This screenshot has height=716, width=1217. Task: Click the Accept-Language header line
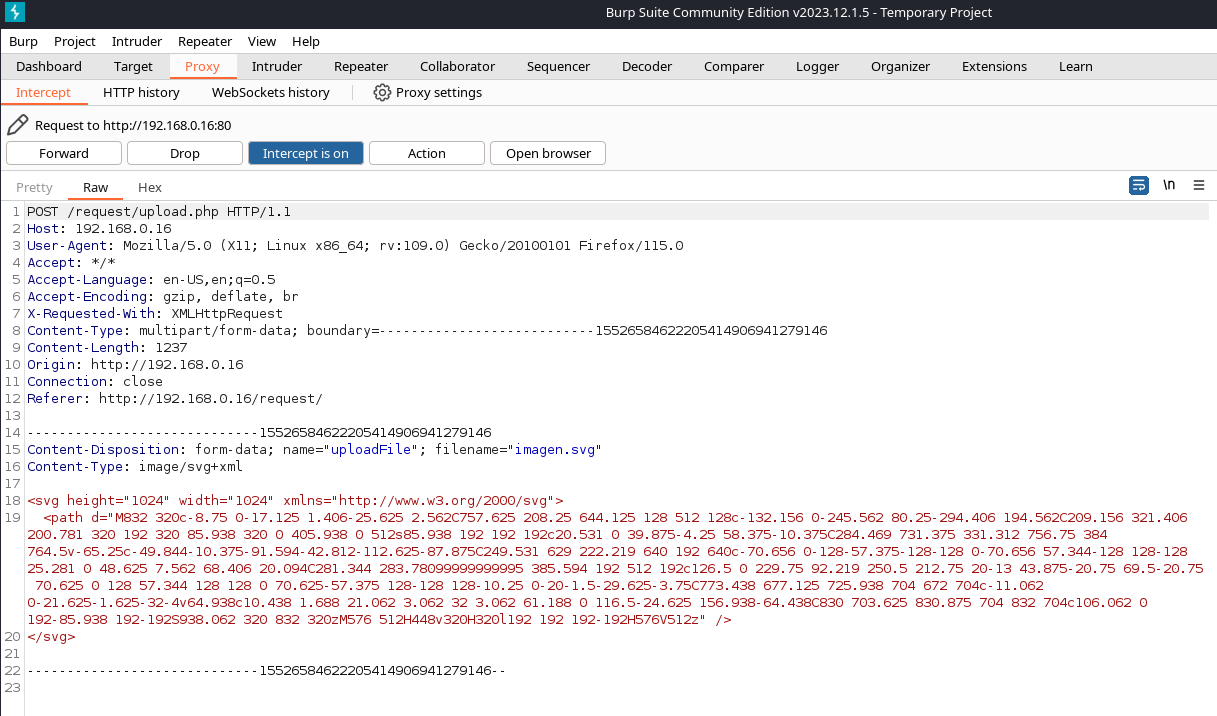click(x=151, y=279)
